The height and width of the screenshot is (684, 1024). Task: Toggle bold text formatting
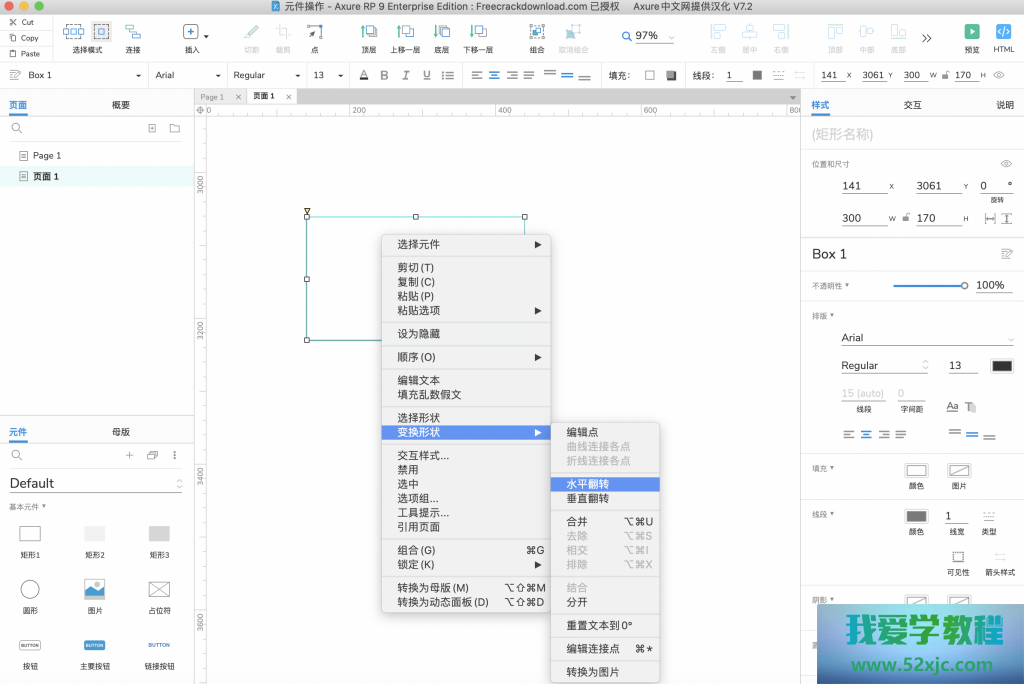pyautogui.click(x=386, y=74)
